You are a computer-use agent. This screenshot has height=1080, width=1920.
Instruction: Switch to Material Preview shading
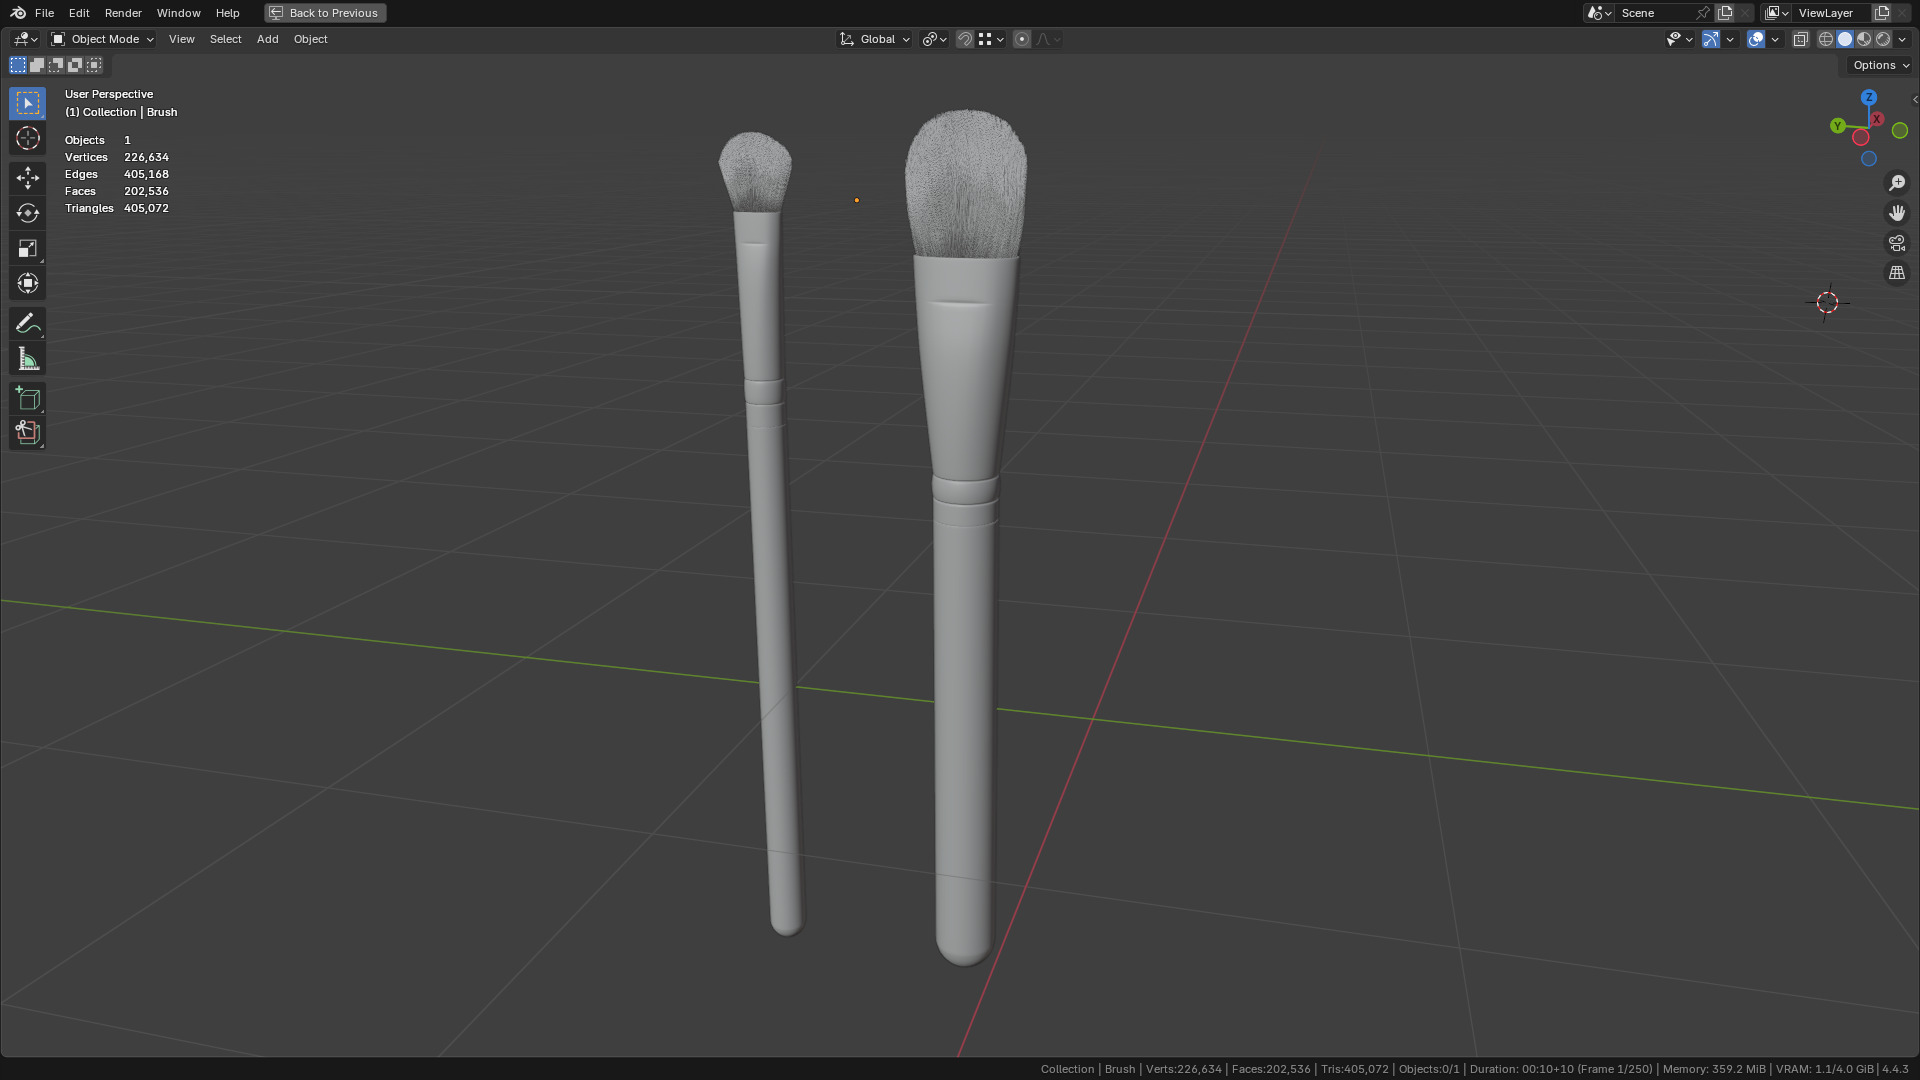point(1864,39)
